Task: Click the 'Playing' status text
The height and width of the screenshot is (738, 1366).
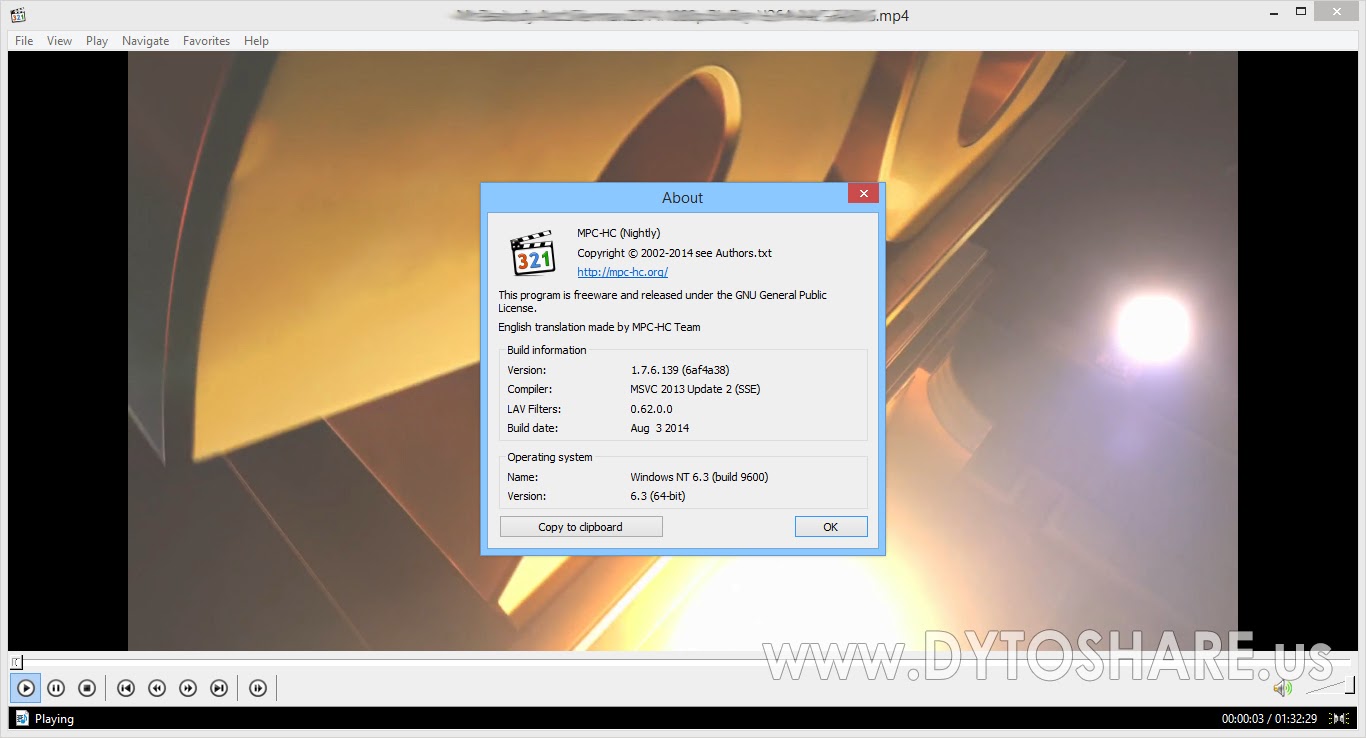Action: (x=54, y=719)
